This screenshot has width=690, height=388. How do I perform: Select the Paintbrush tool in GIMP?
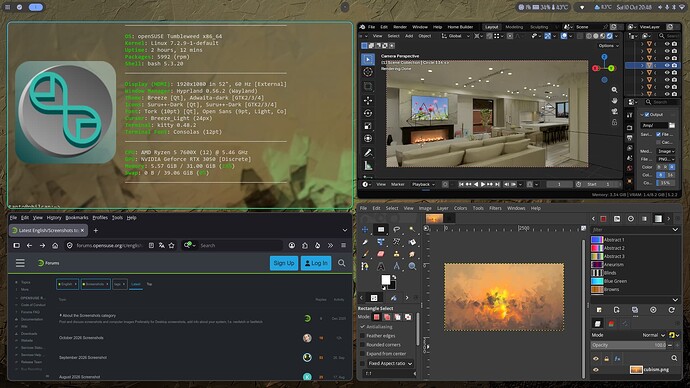365,254
